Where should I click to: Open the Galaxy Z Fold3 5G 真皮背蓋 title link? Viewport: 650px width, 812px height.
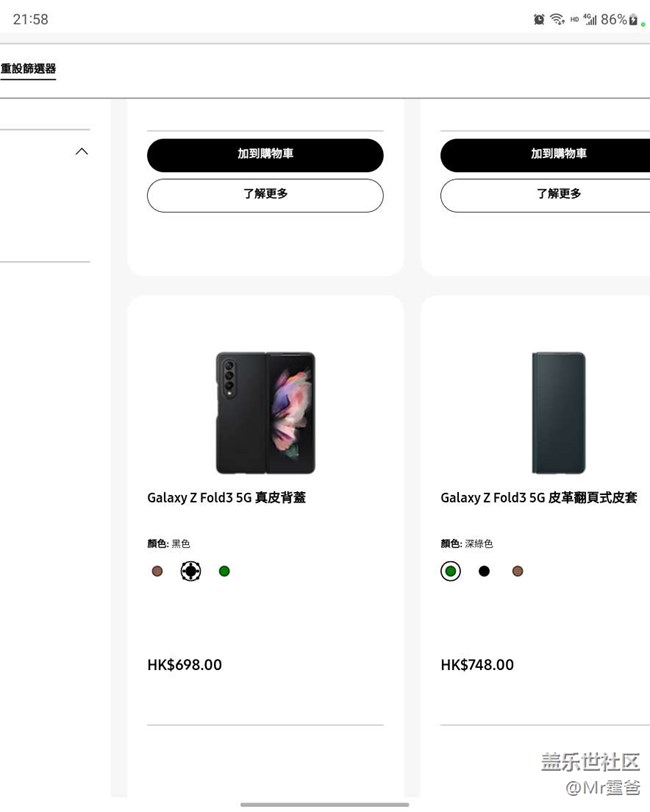[x=226, y=497]
